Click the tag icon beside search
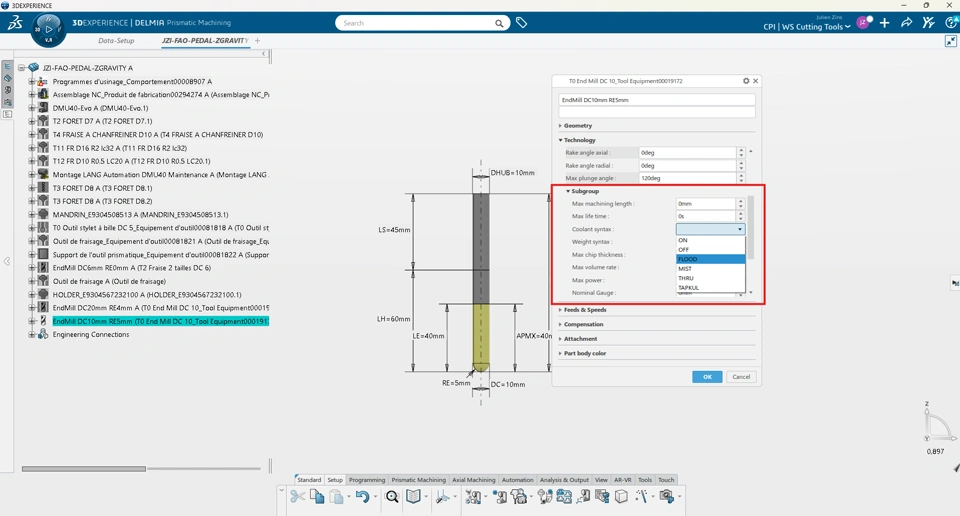The height and width of the screenshot is (516, 960). [x=521, y=23]
